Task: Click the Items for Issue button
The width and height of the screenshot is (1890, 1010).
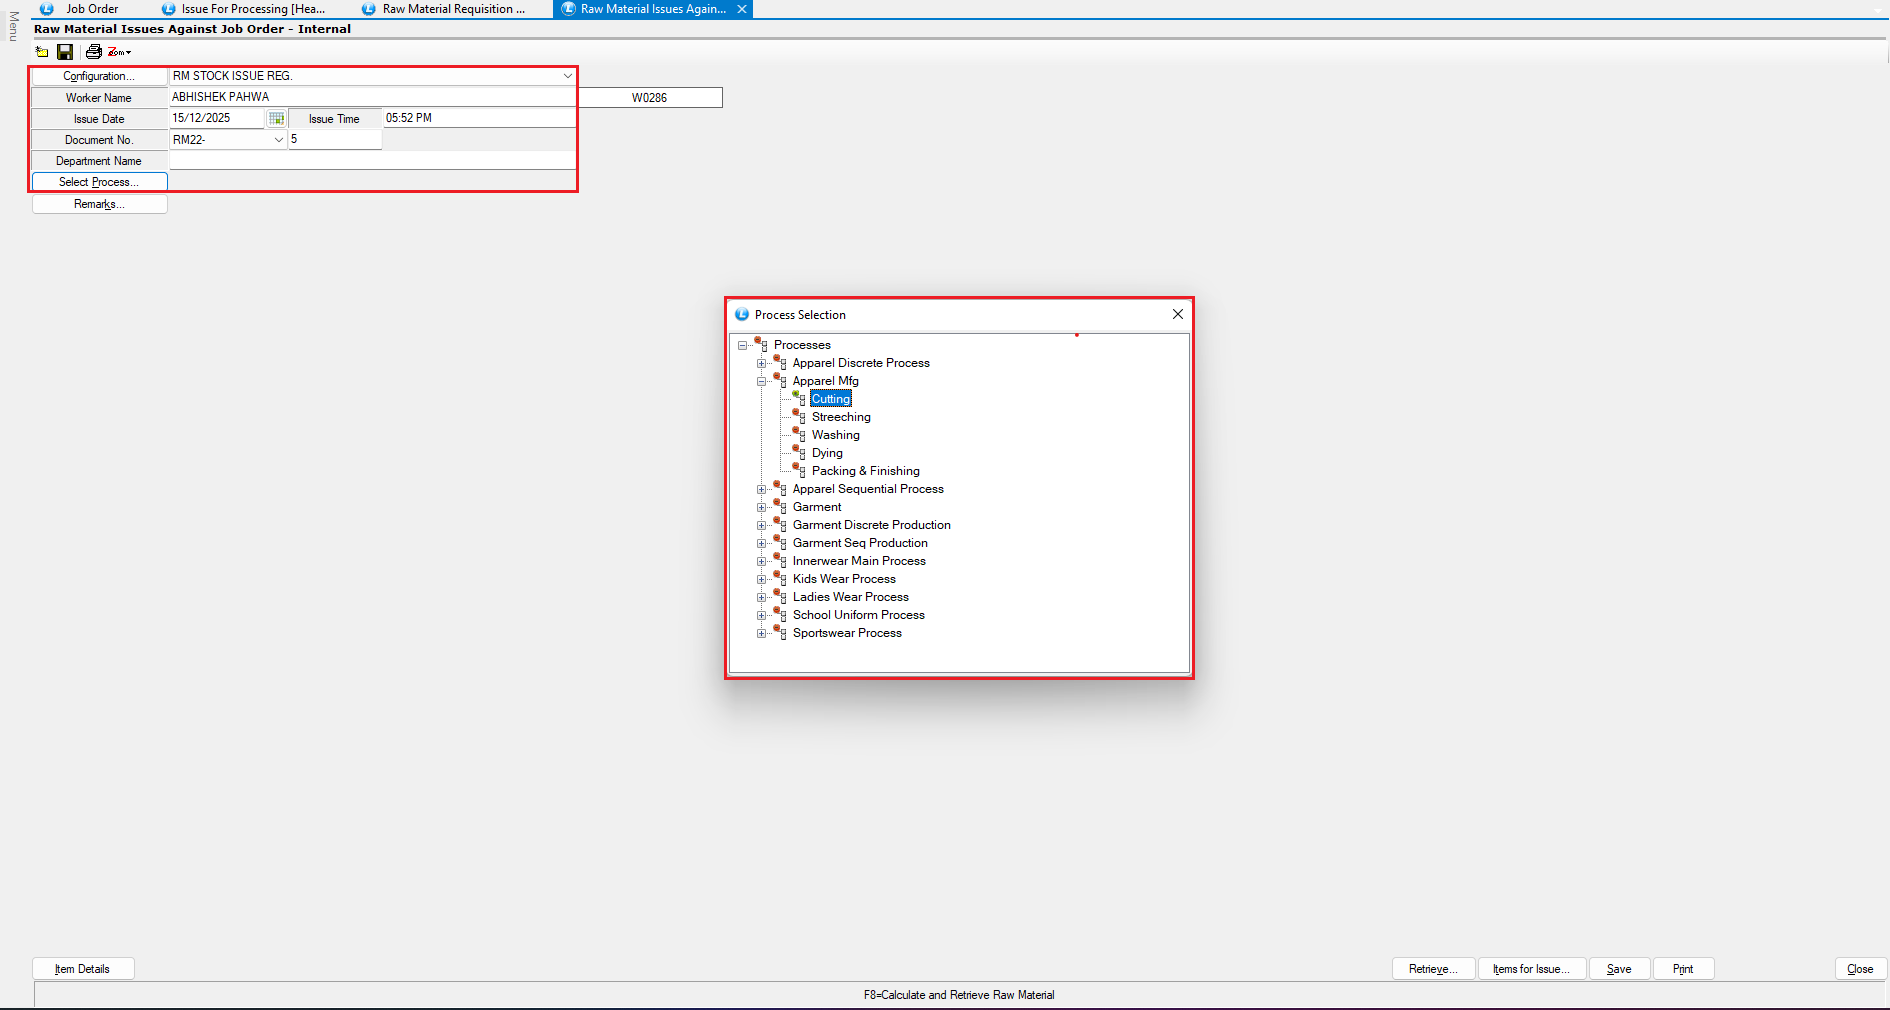Action: pos(1530,969)
